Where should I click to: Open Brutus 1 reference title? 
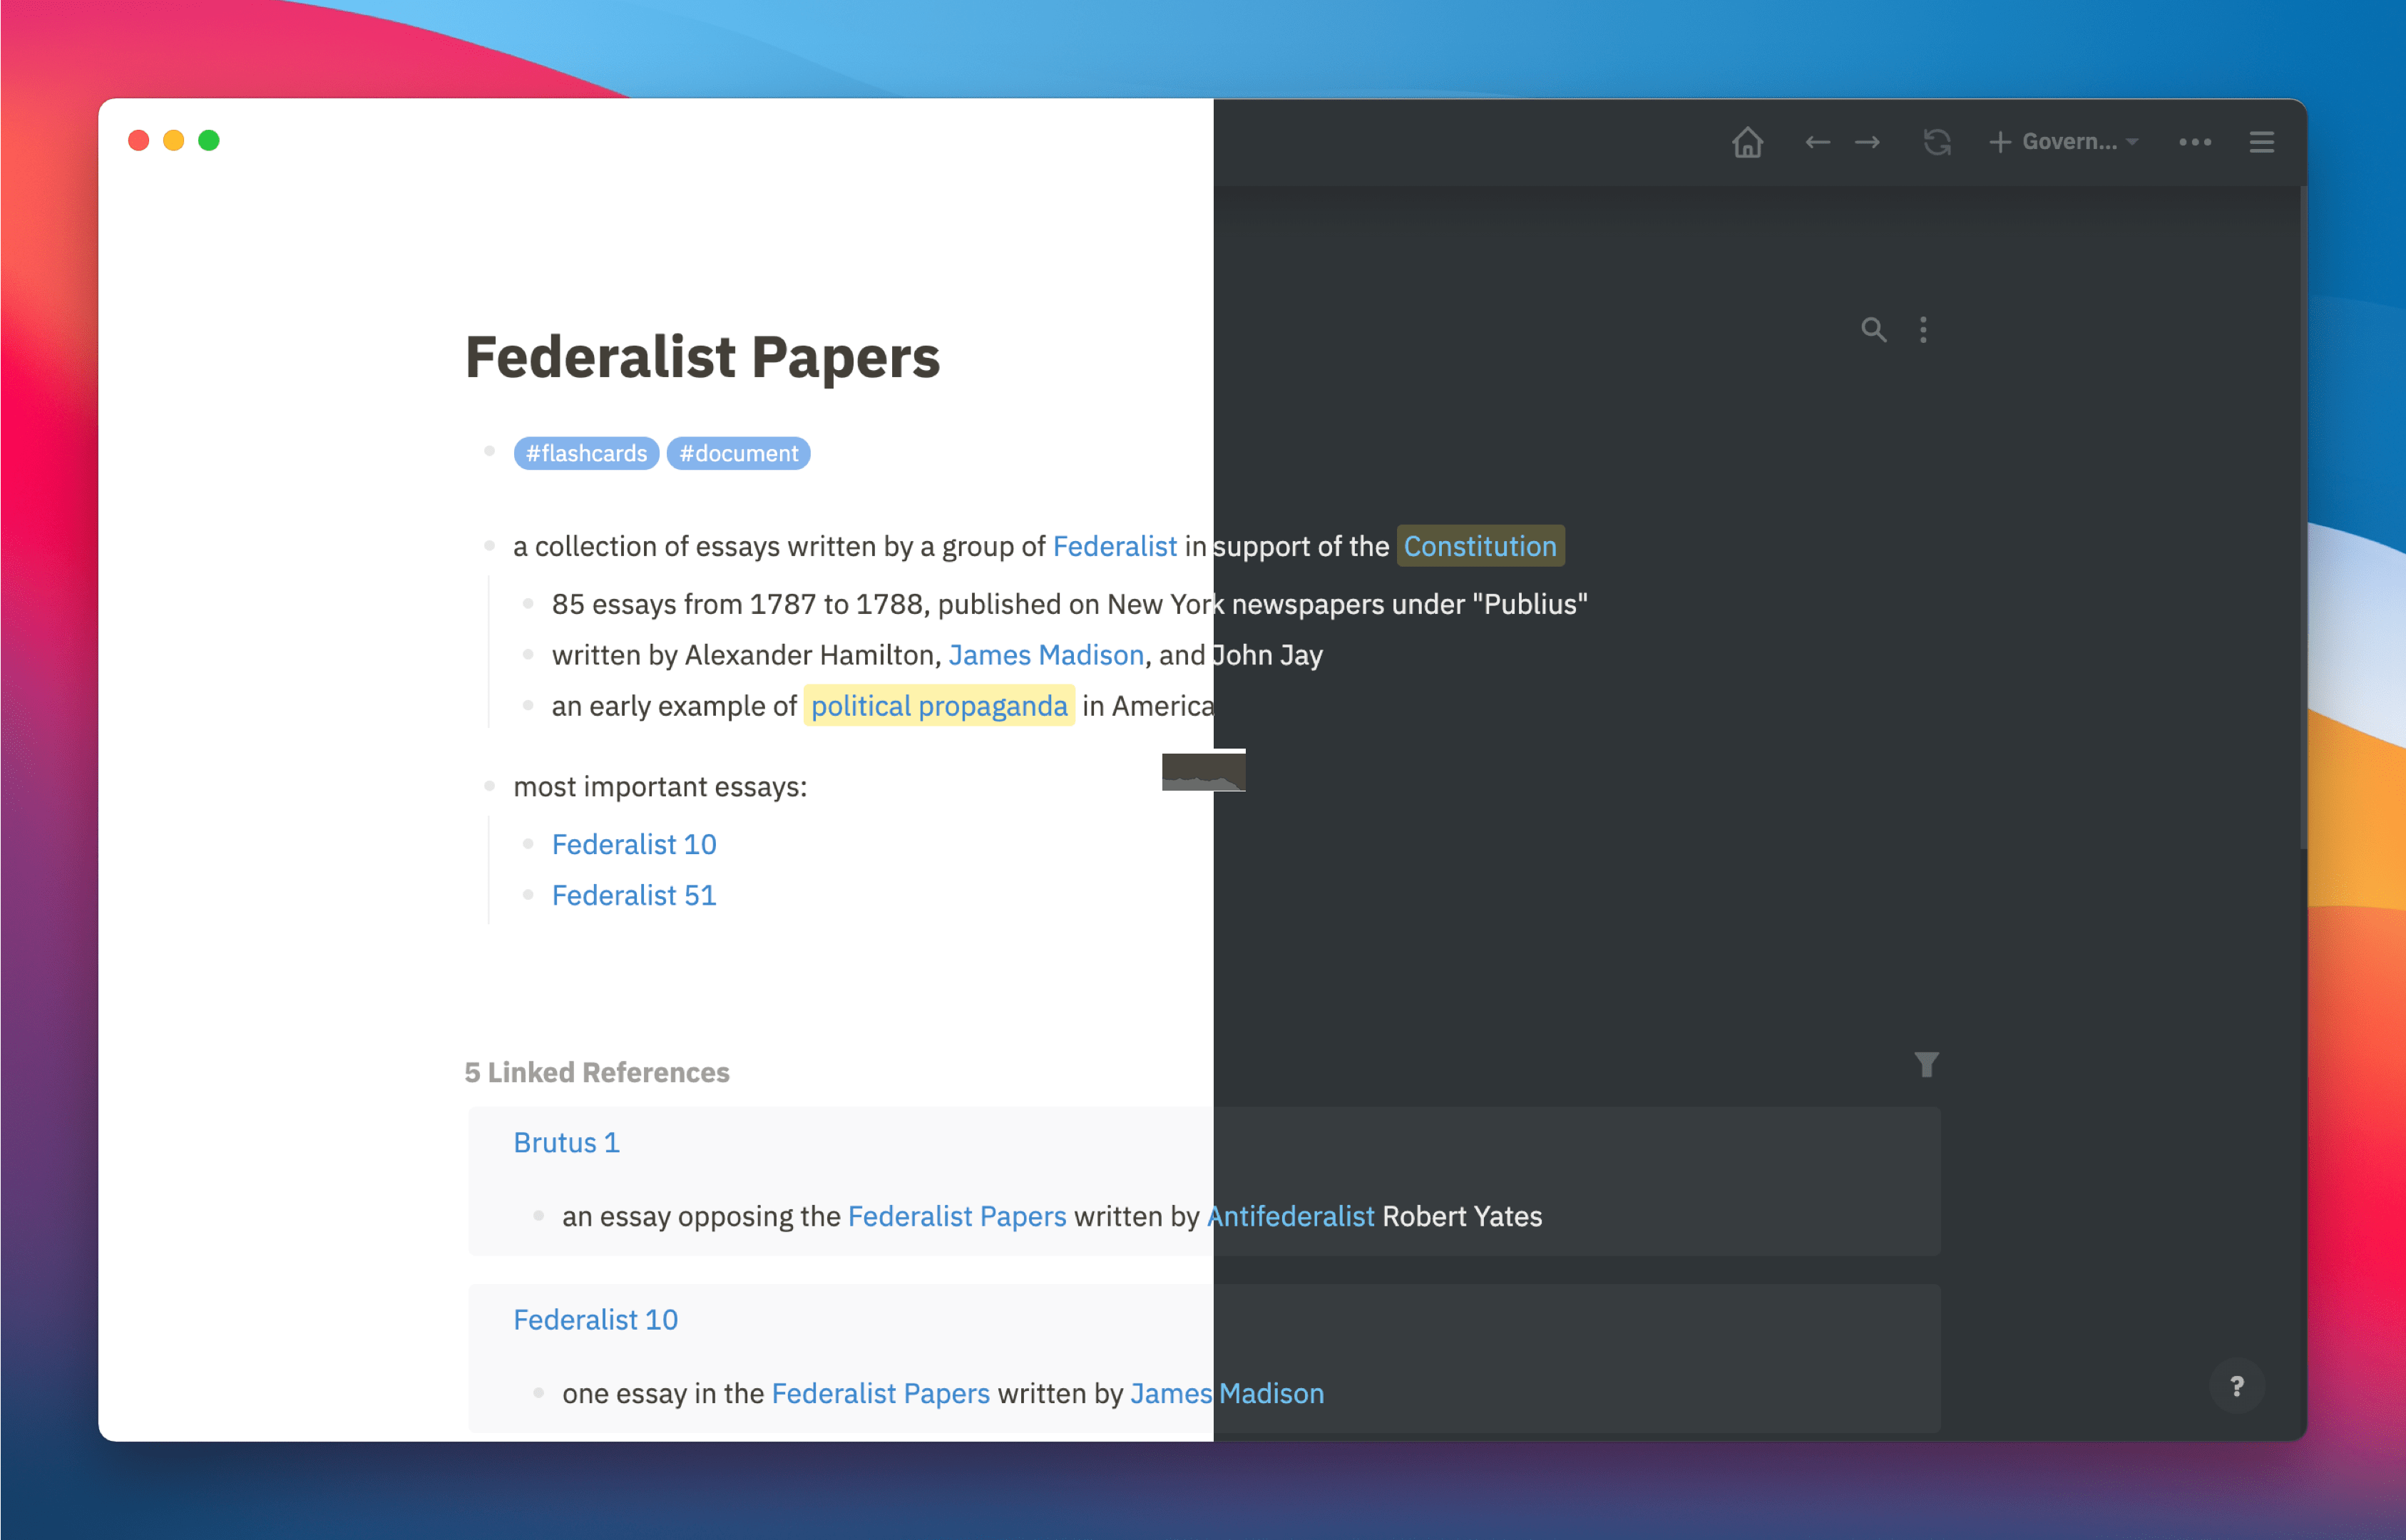(567, 1143)
